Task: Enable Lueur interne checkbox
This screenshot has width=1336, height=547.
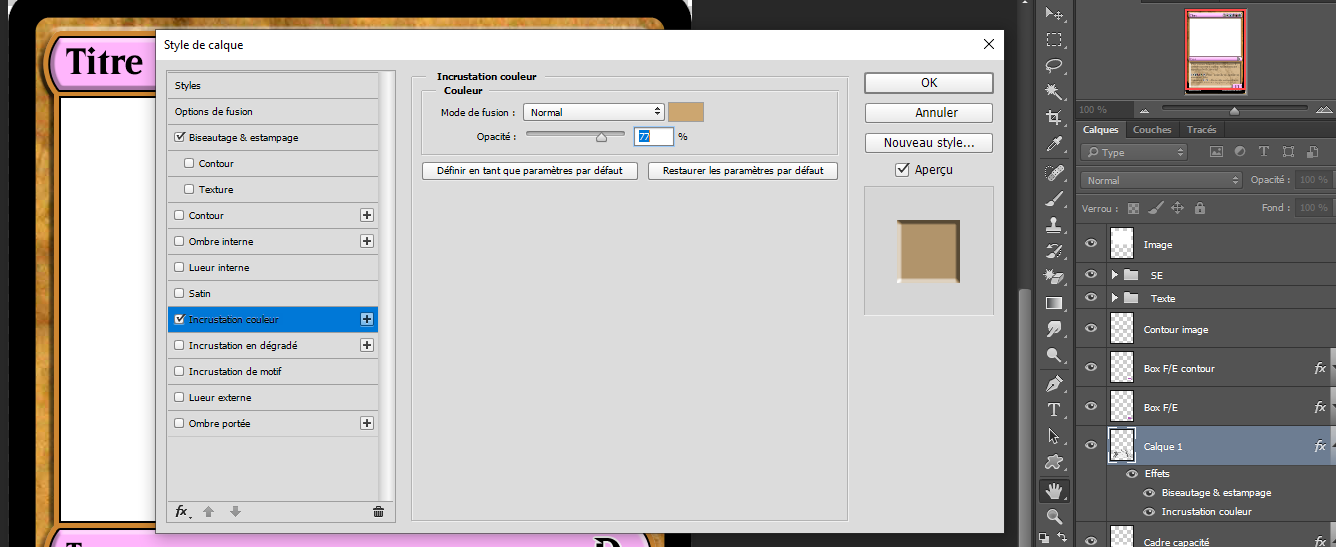Action: click(180, 267)
